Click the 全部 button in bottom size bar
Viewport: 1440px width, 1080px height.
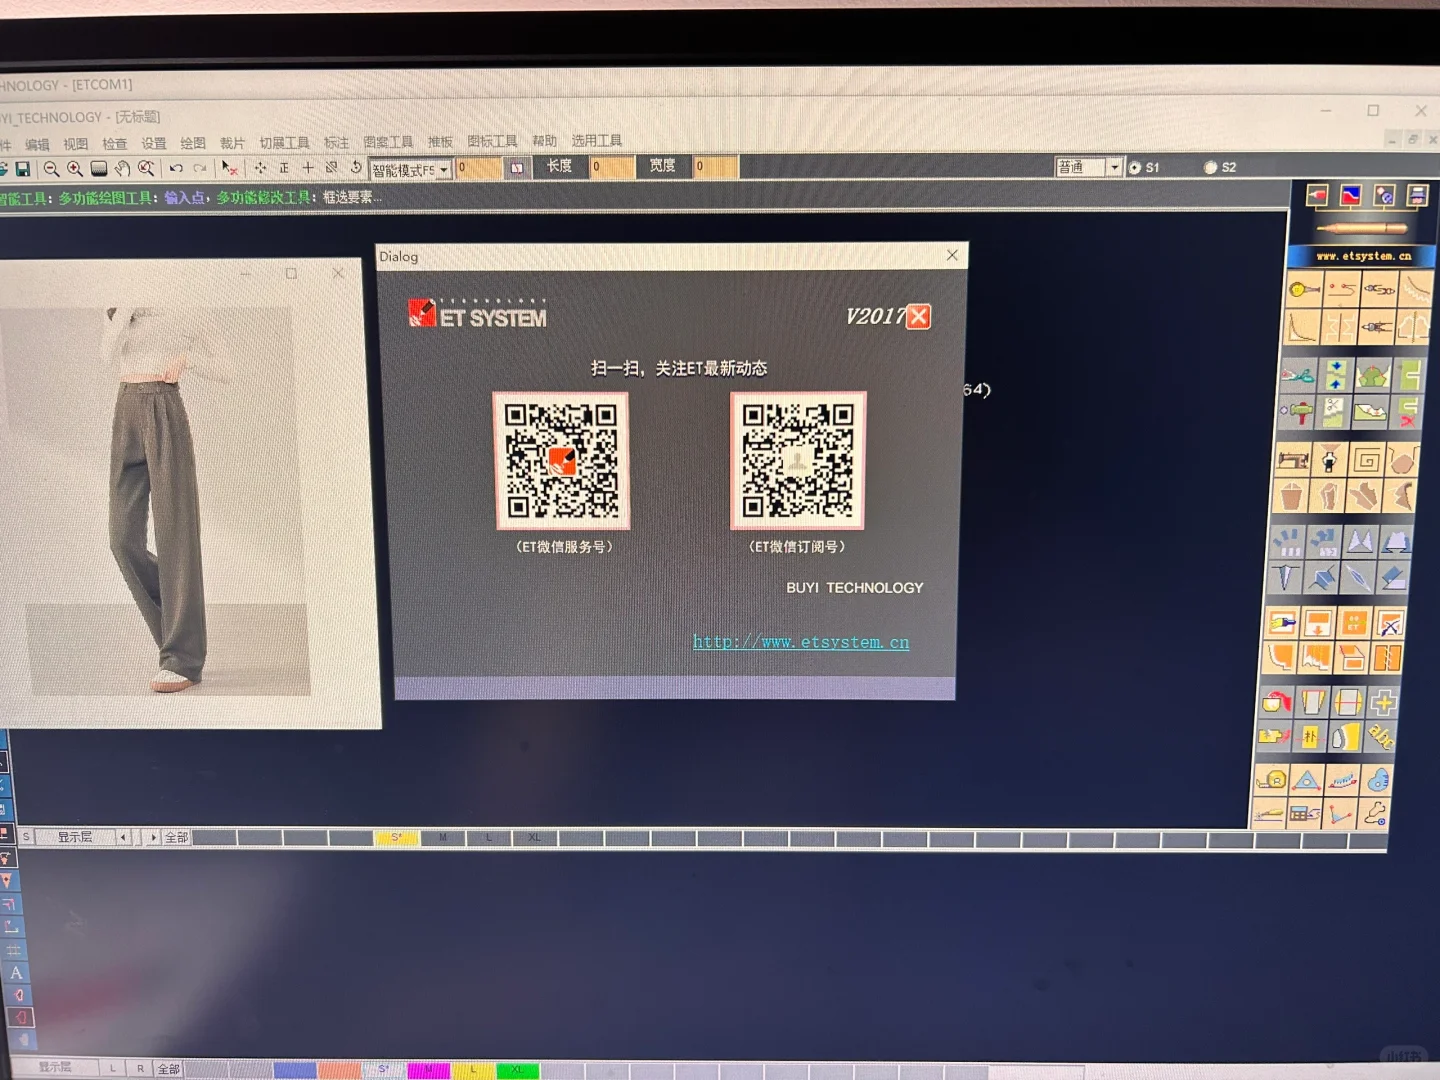click(169, 1069)
